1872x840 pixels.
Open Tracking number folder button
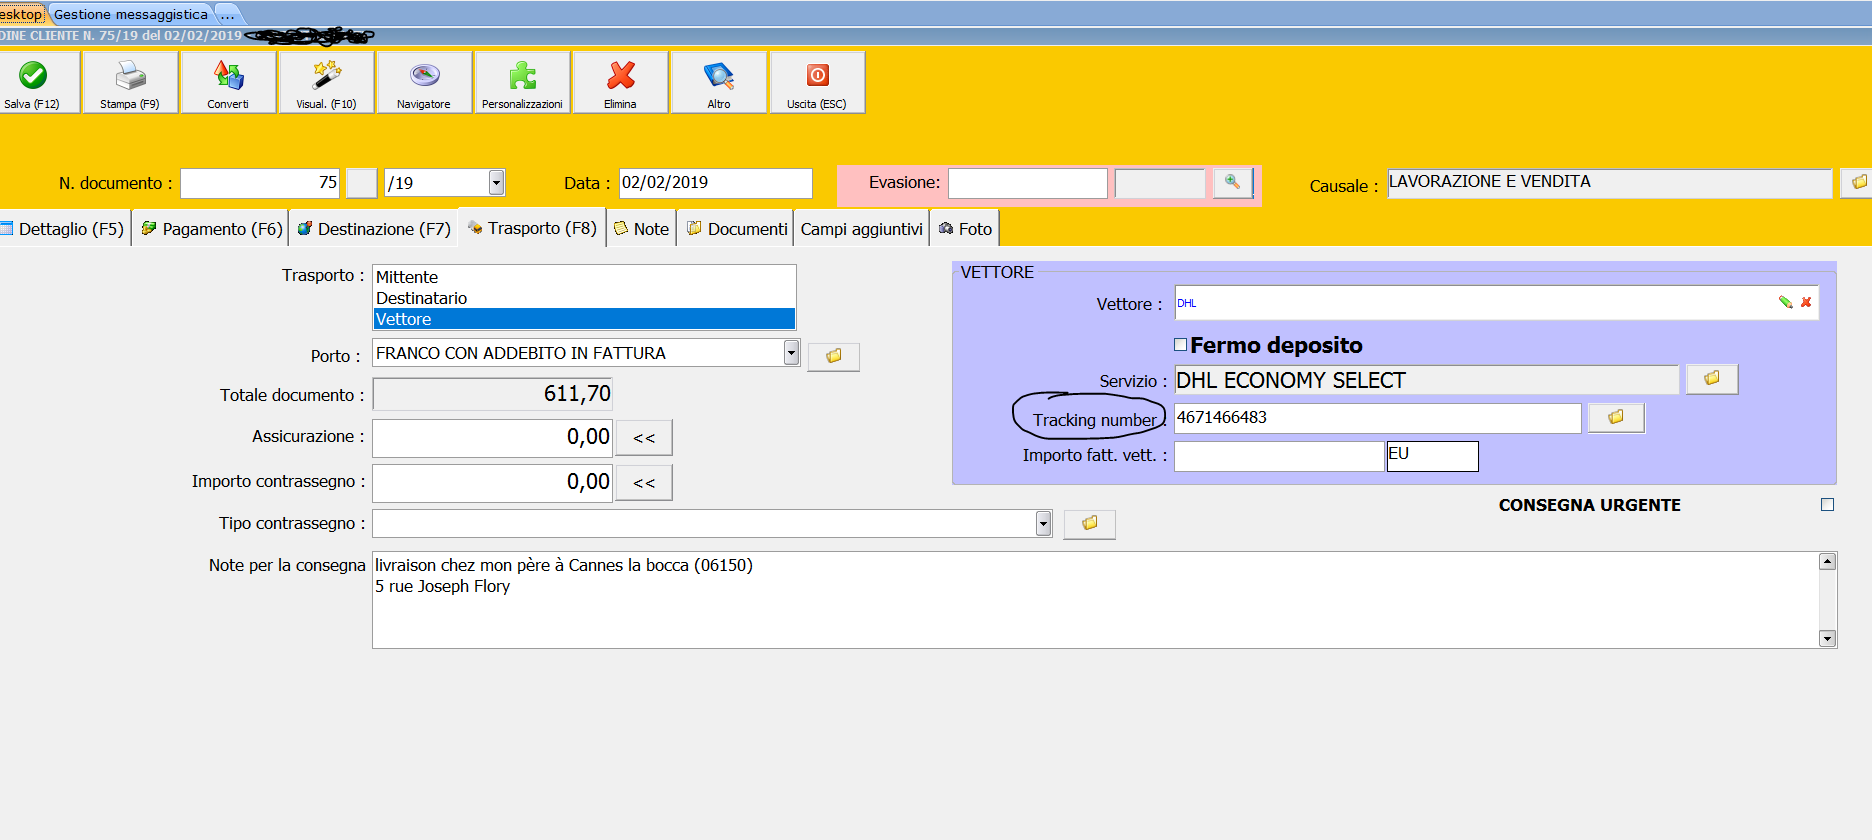tap(1616, 417)
